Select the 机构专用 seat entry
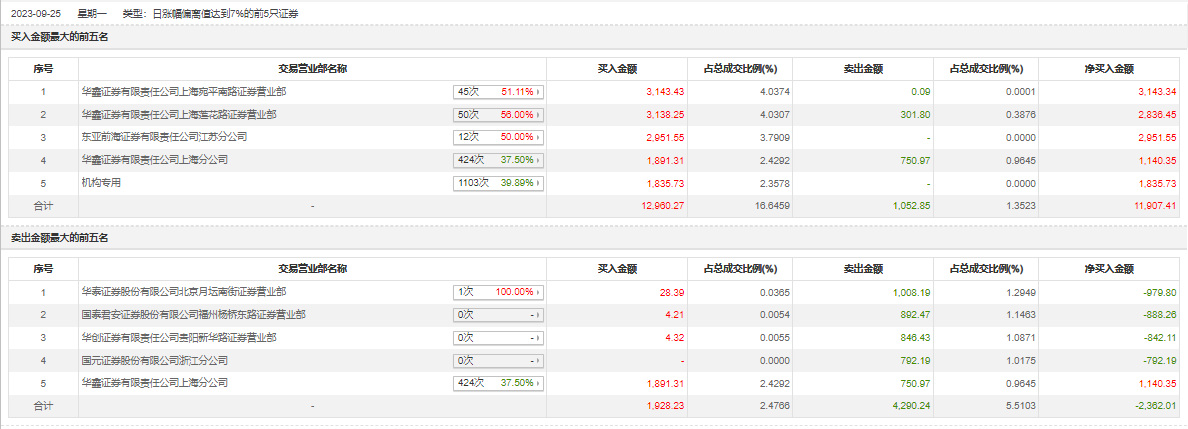Viewport: 1188px width, 429px height. [101, 183]
